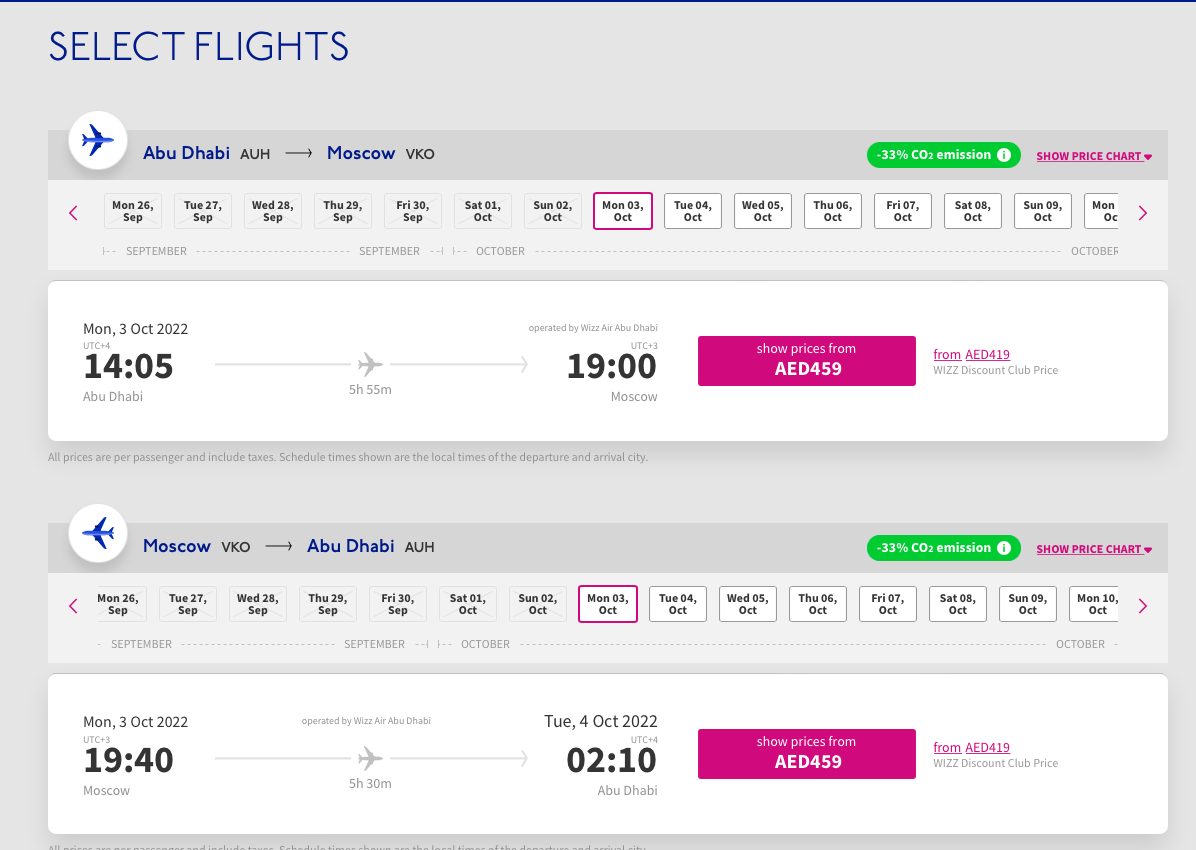Click info icon on return CO₂ emission badge
The width and height of the screenshot is (1196, 850).
tap(1004, 548)
